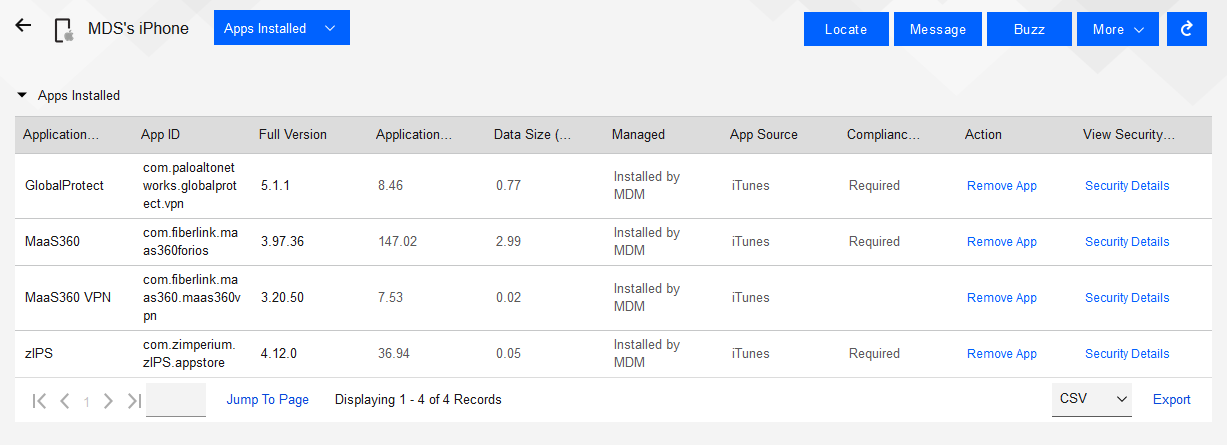Viewport: 1227px width, 445px height.
Task: Click the back arrow icon
Action: pos(23,26)
